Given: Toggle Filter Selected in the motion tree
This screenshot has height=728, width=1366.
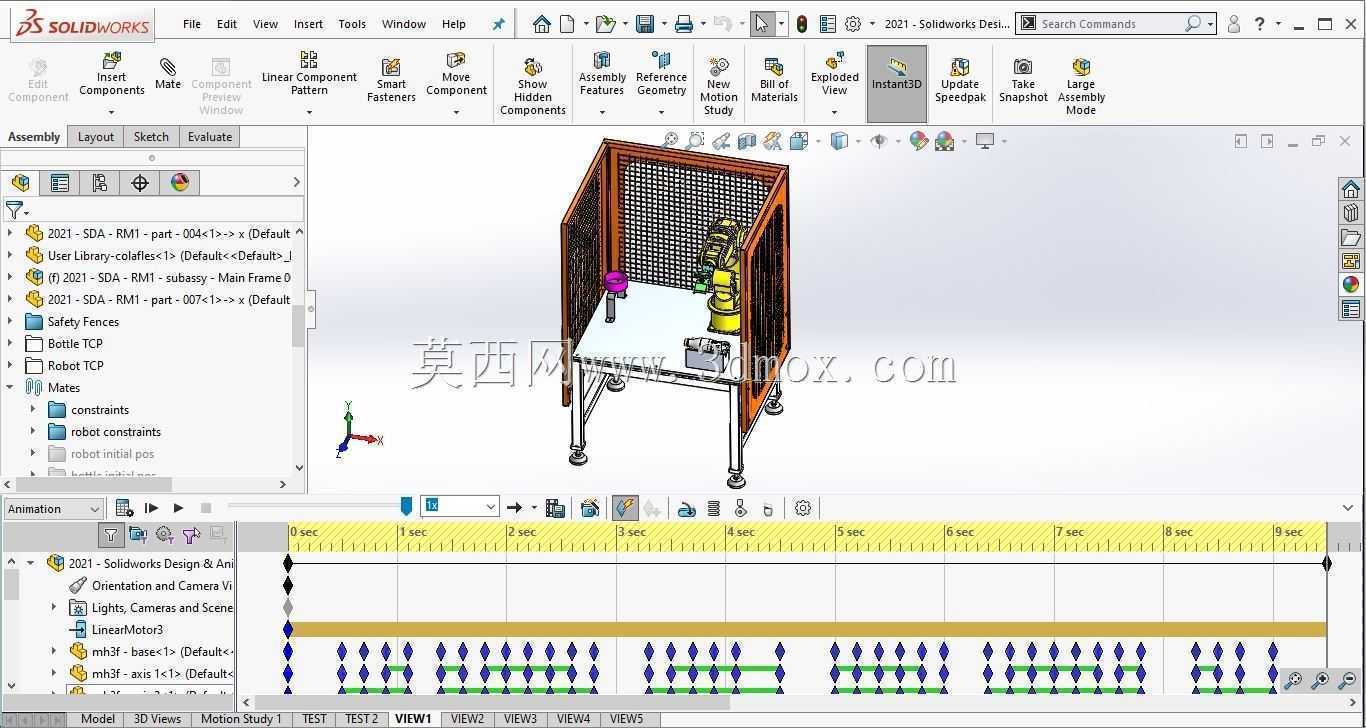Looking at the screenshot, I should pyautogui.click(x=191, y=535).
